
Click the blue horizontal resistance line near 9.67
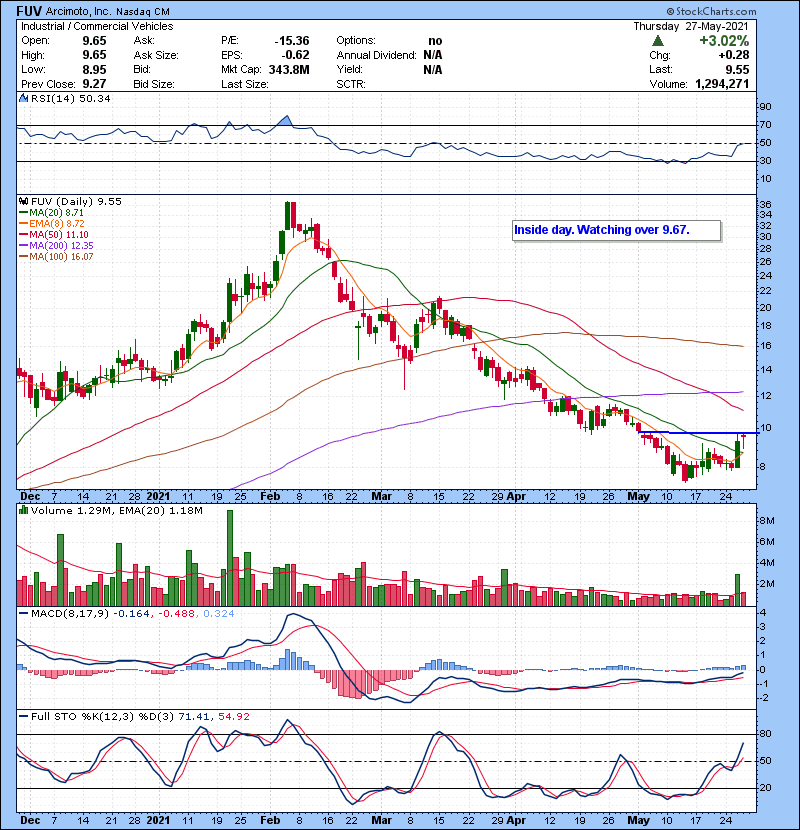tap(699, 433)
